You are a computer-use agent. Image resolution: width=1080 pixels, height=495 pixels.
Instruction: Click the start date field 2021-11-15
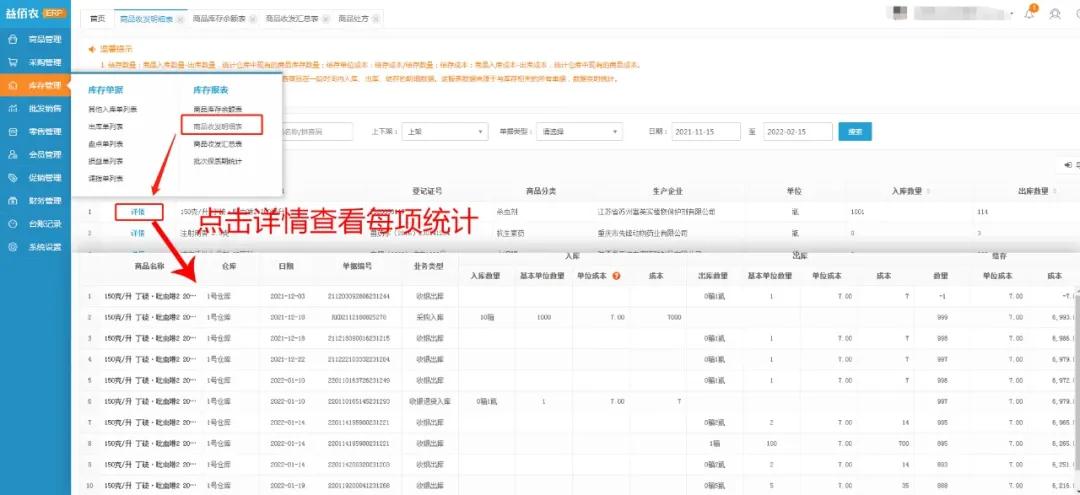[704, 132]
